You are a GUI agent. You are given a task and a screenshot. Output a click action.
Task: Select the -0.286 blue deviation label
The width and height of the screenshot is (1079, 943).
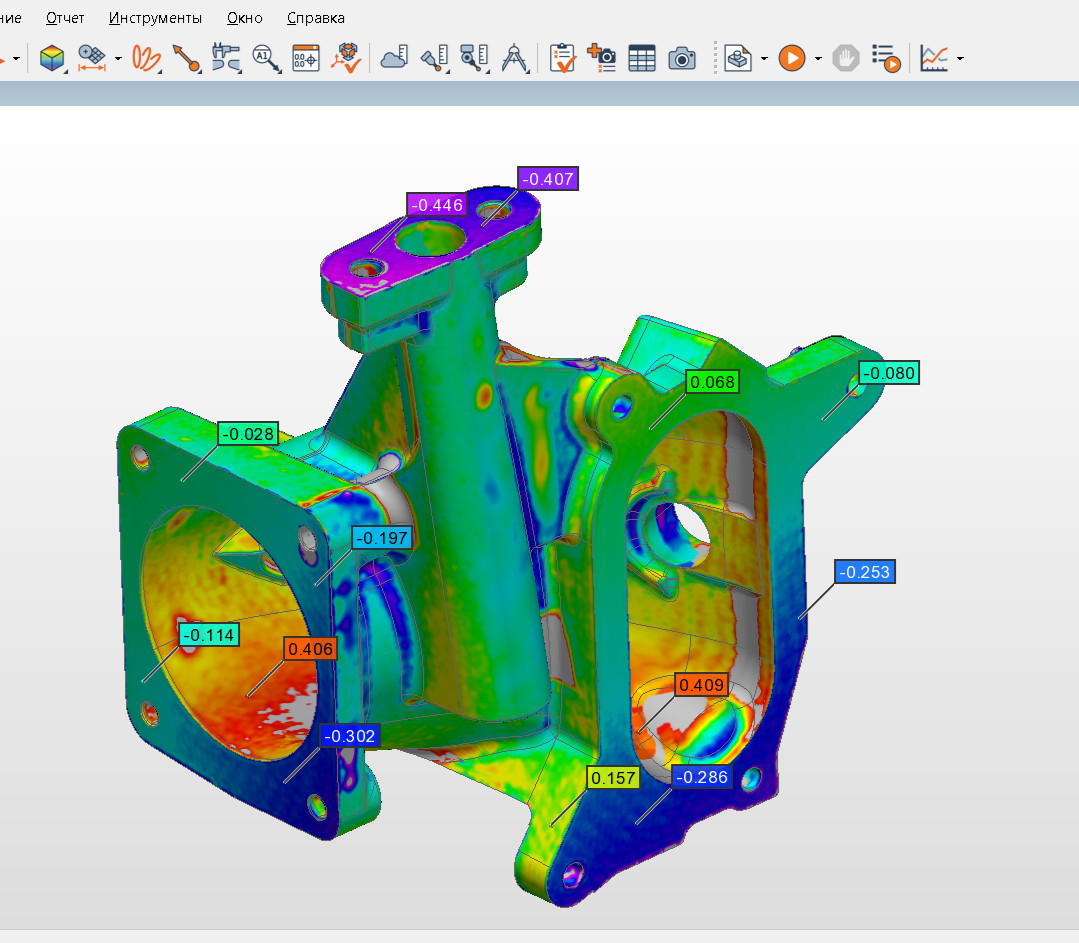702,777
